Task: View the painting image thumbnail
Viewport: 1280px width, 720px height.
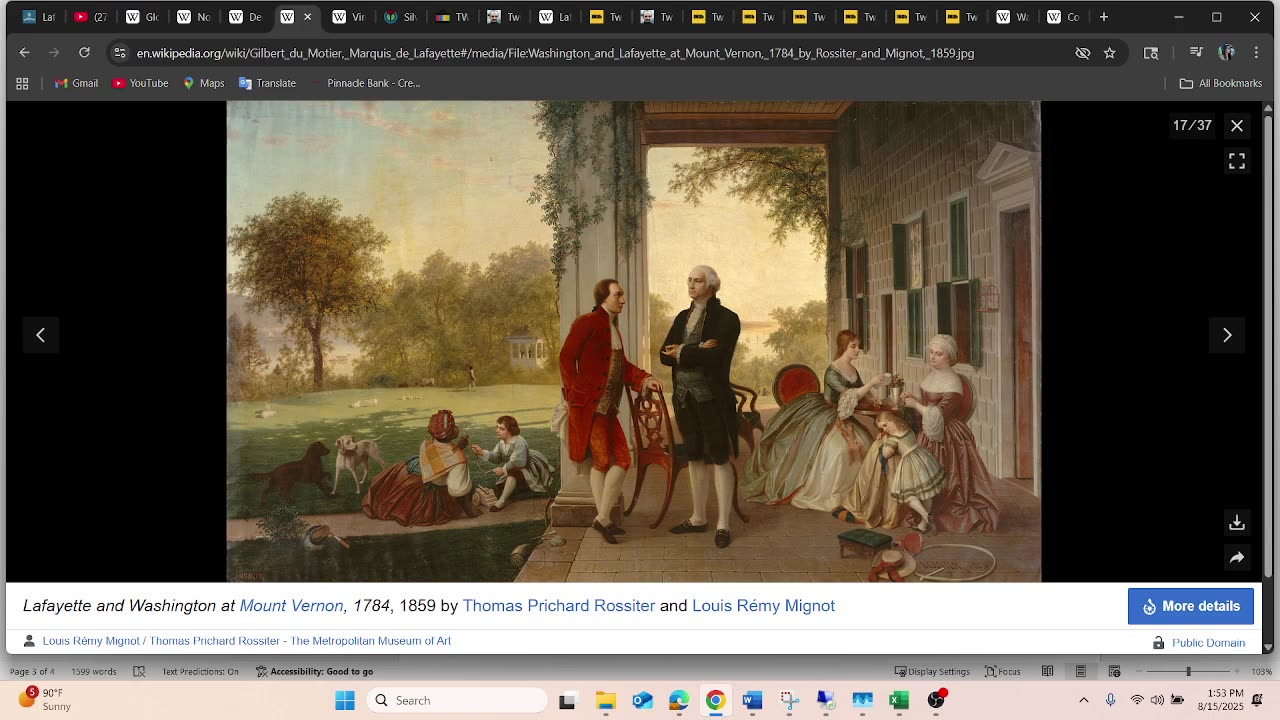Action: pos(634,341)
